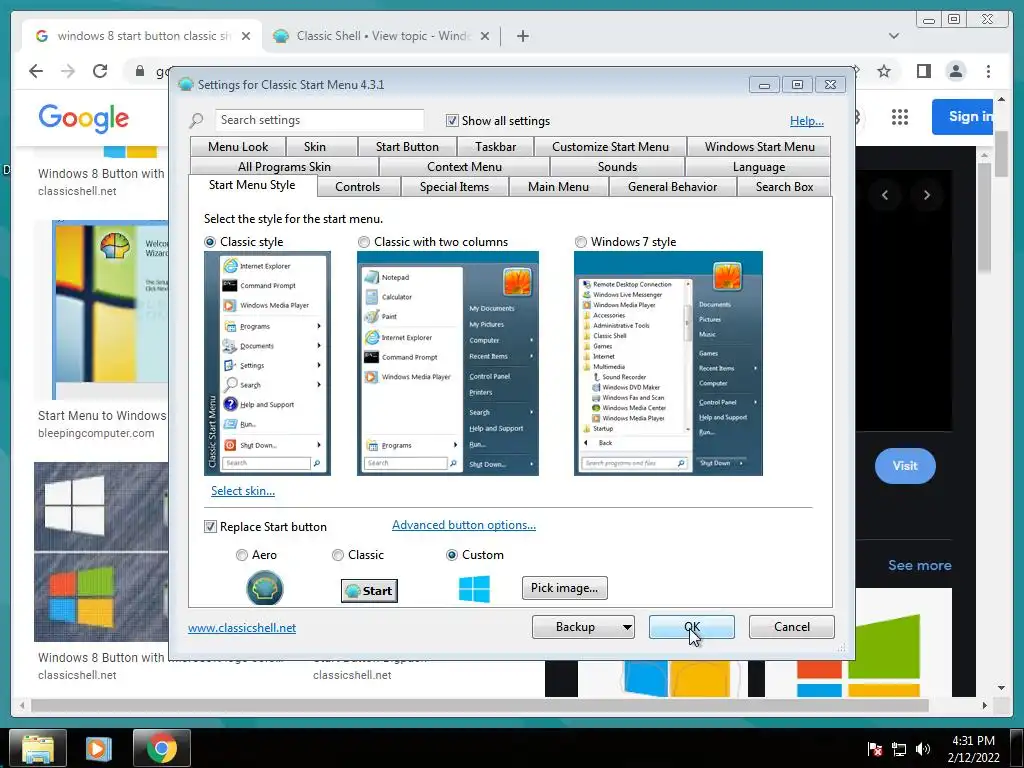Choose the Custom start button option

coord(451,554)
